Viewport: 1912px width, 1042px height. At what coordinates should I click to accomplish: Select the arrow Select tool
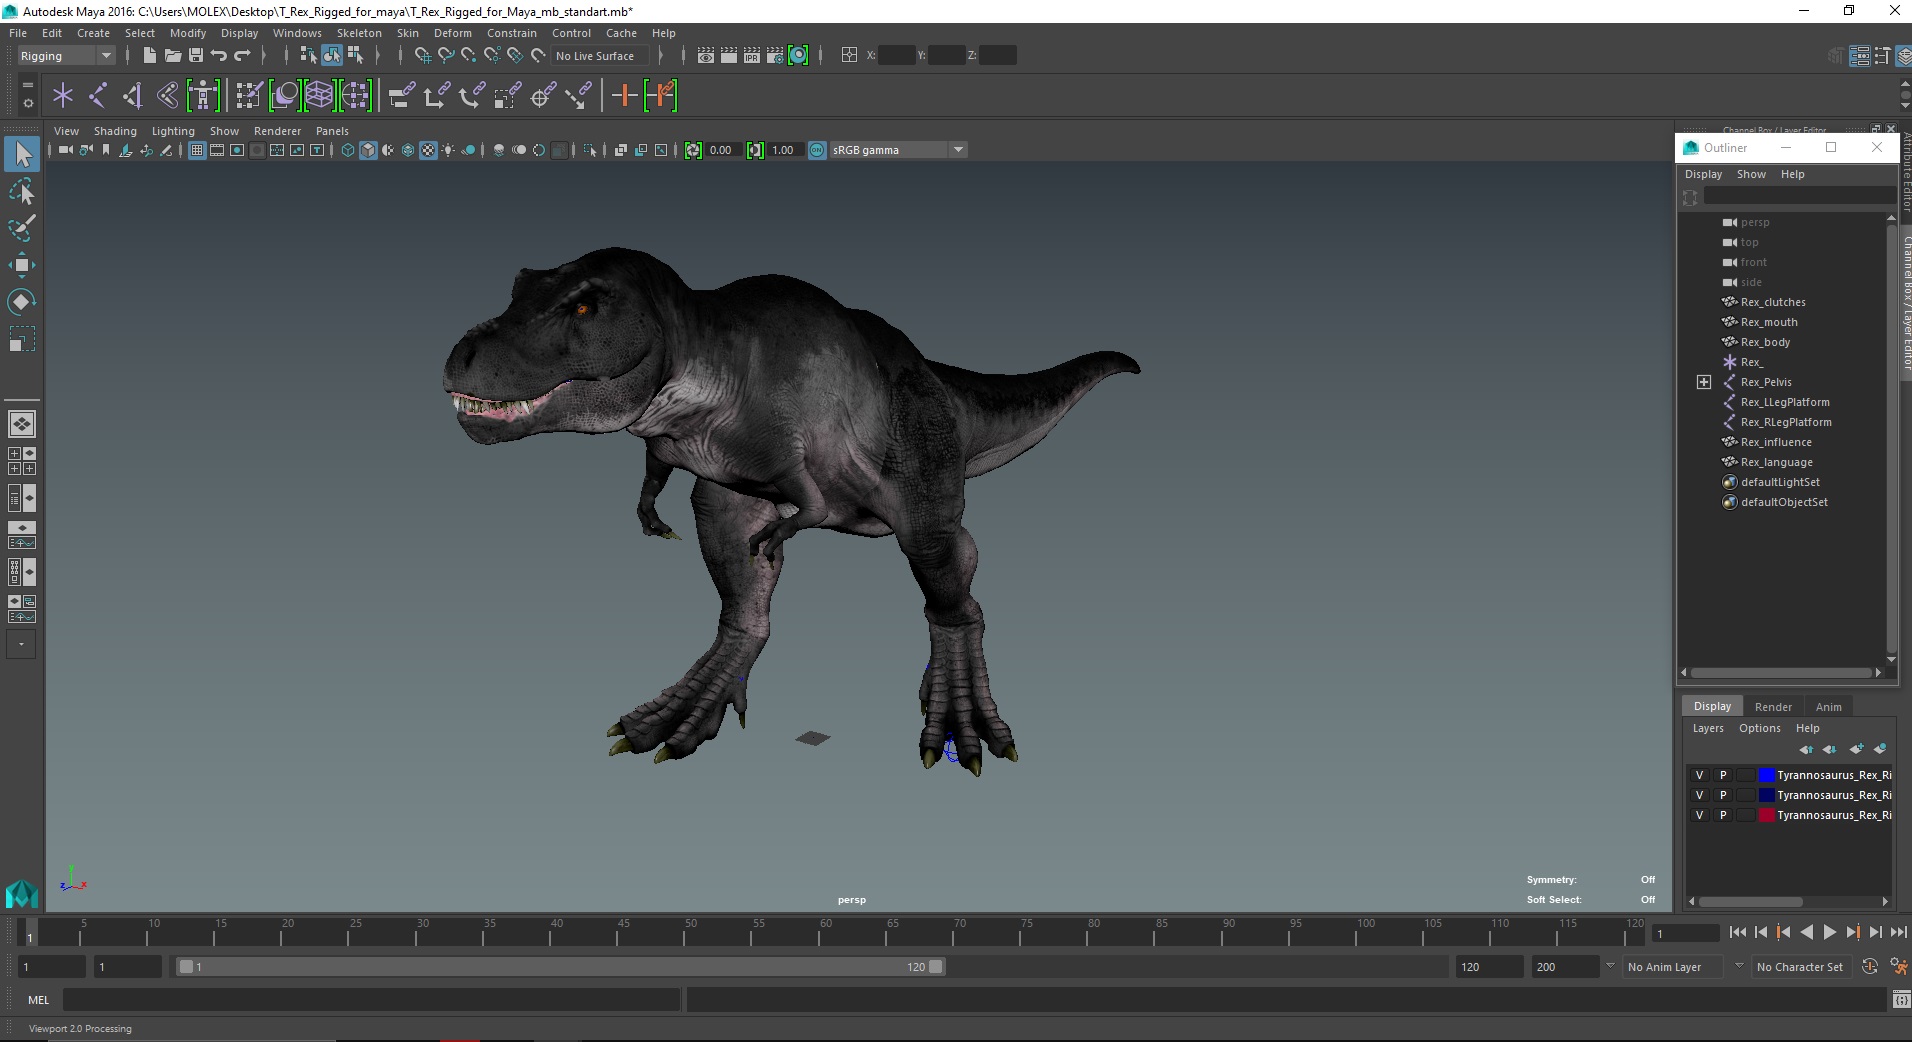pos(22,154)
